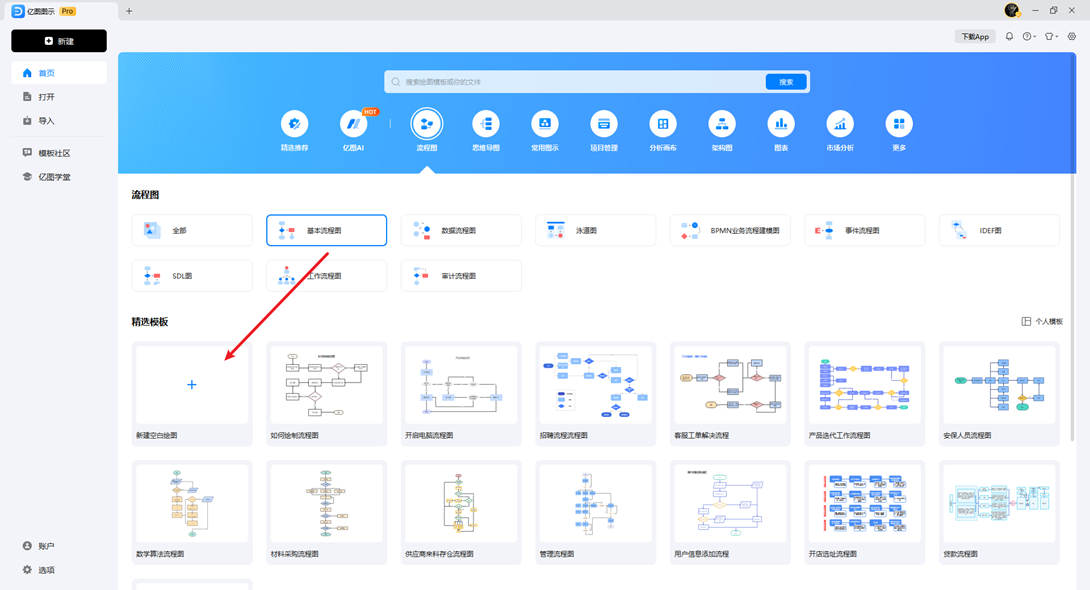This screenshot has height=590, width=1090.
Task: Click the user avatar in title bar
Action: pos(1012,10)
